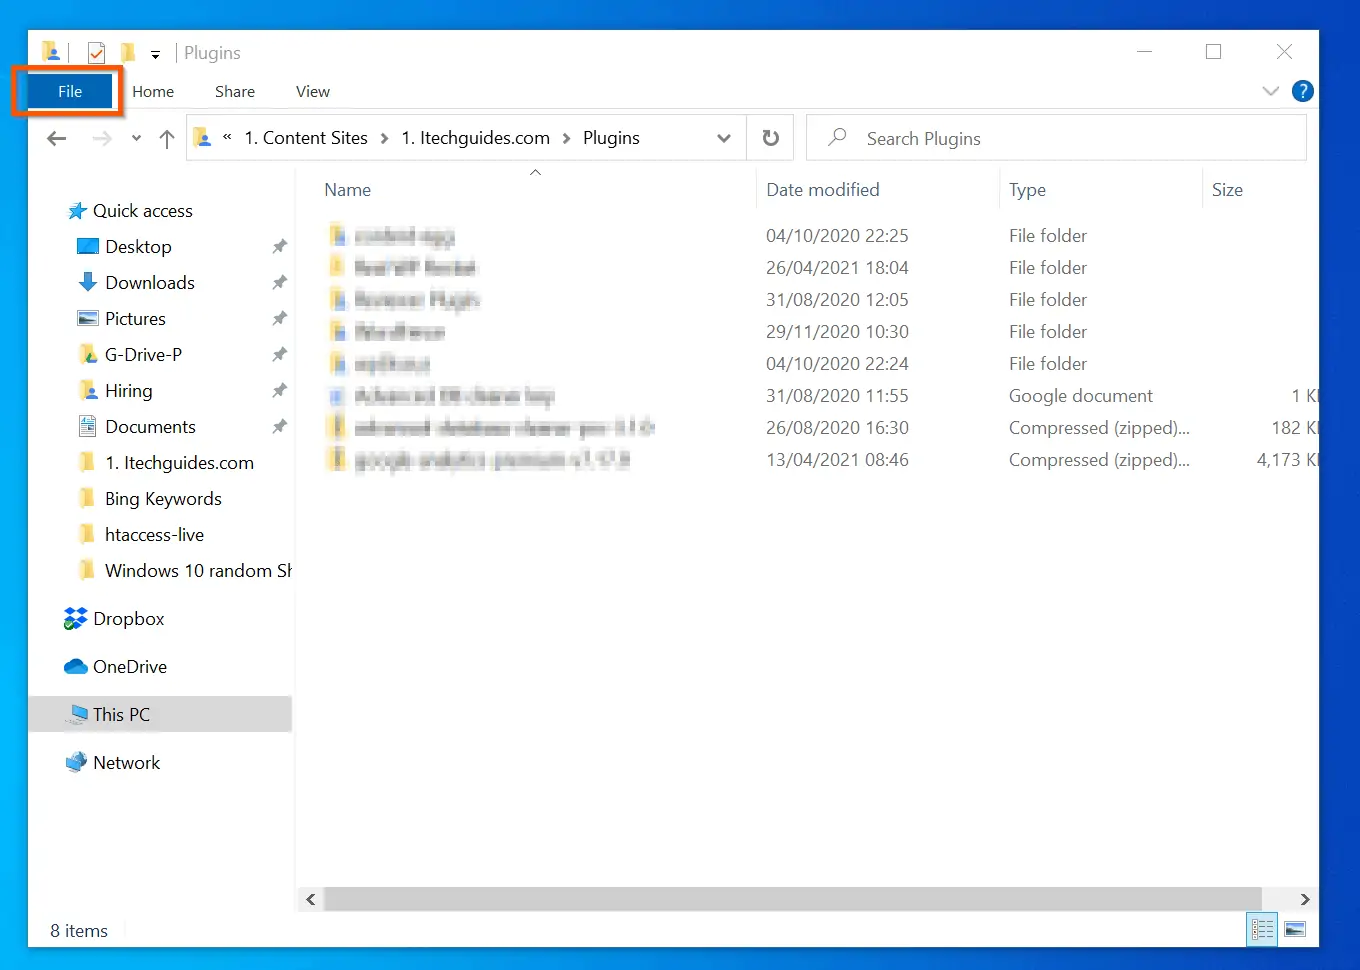The height and width of the screenshot is (970, 1360).
Task: Click the Up one level arrow
Action: (x=167, y=138)
